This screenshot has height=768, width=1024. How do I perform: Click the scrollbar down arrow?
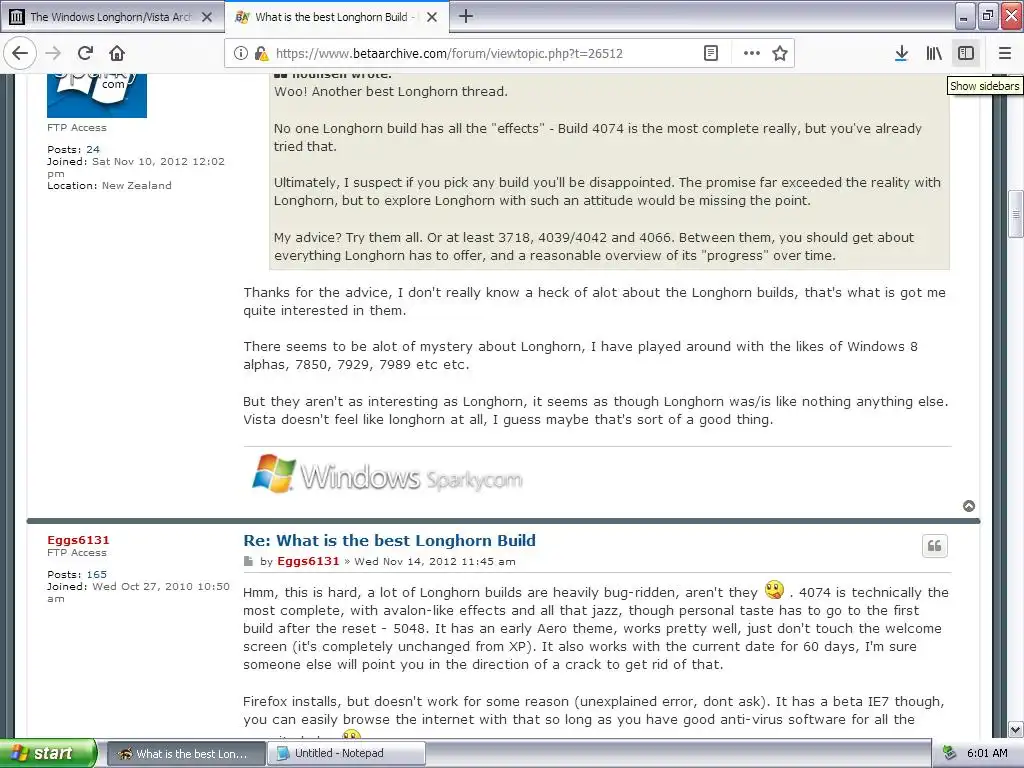[1016, 729]
